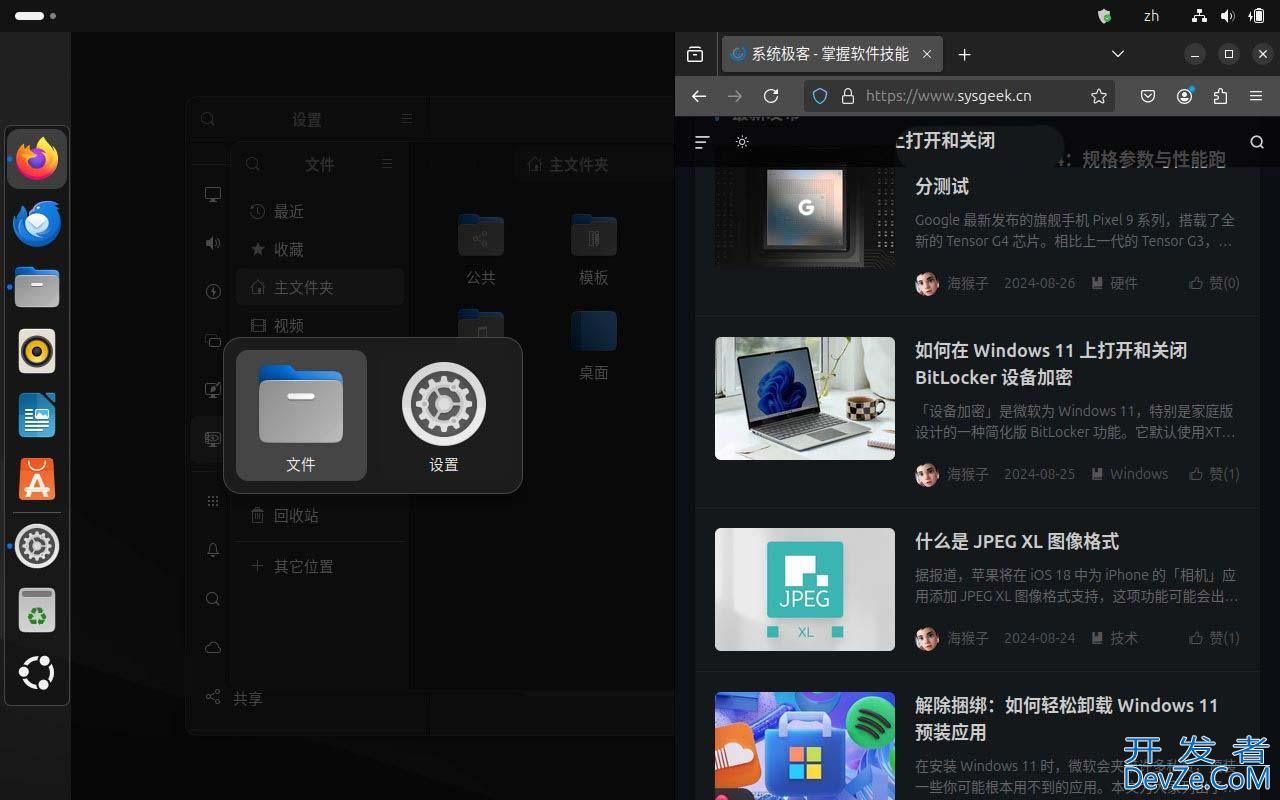1280x800 pixels.
Task: Show applications with the Ubuntu logo button
Action: pyautogui.click(x=37, y=674)
